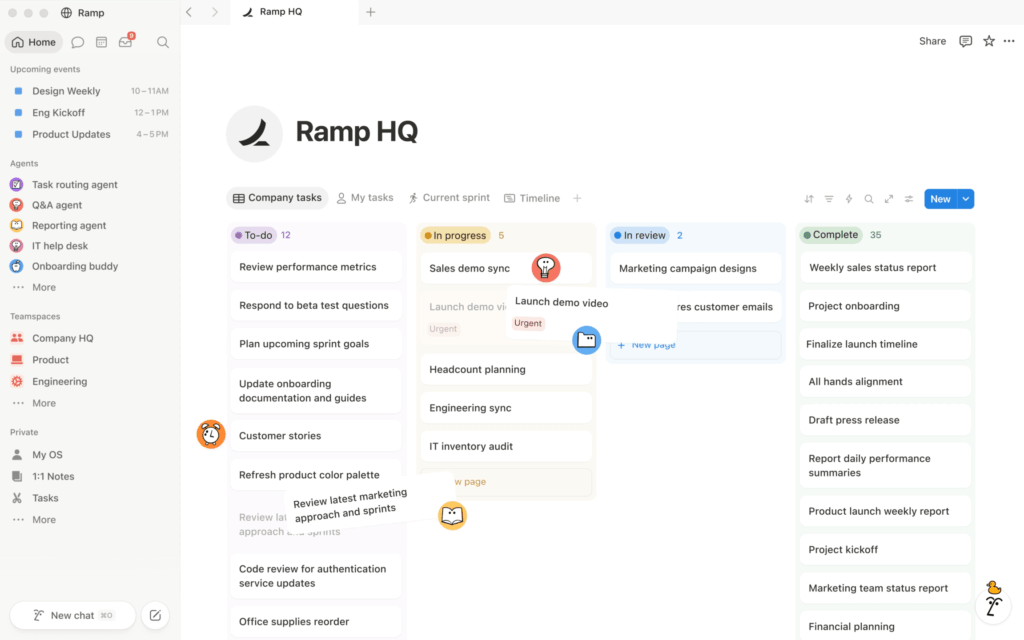This screenshot has width=1024, height=640.
Task: Click the blue New button
Action: tap(940, 199)
